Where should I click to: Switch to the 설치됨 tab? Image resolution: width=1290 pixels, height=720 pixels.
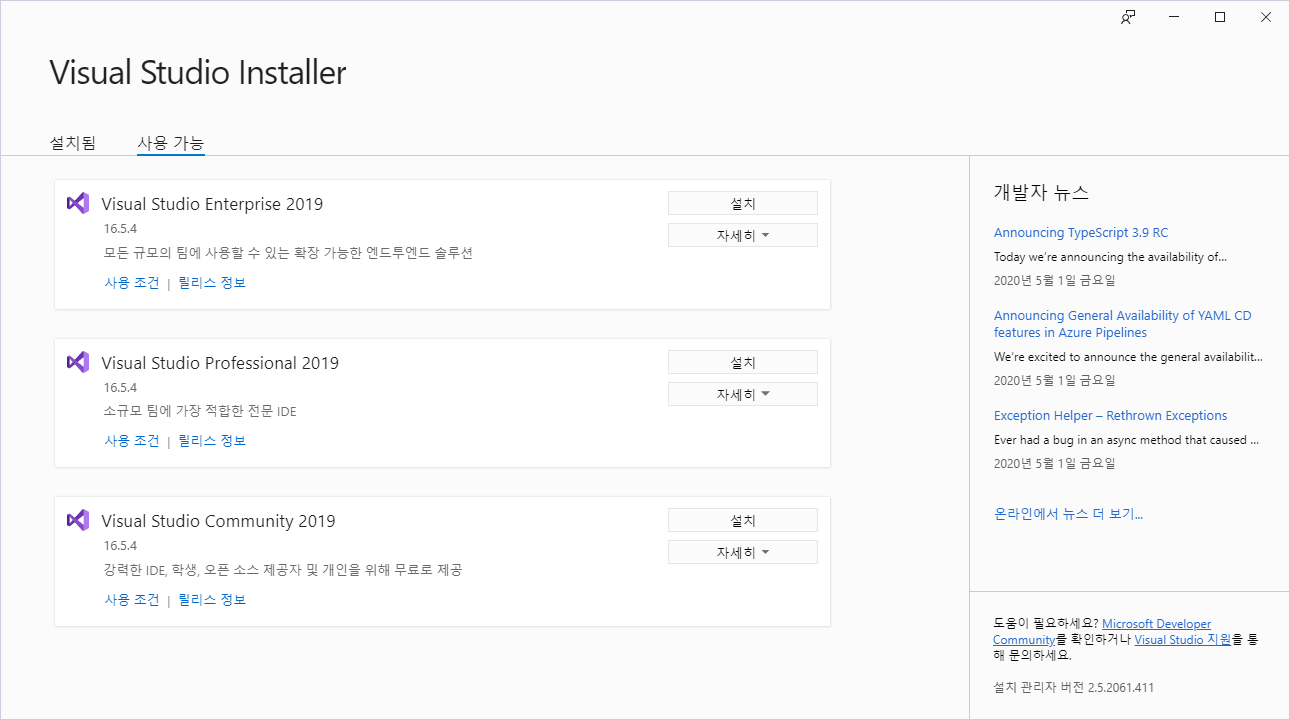[x=73, y=143]
